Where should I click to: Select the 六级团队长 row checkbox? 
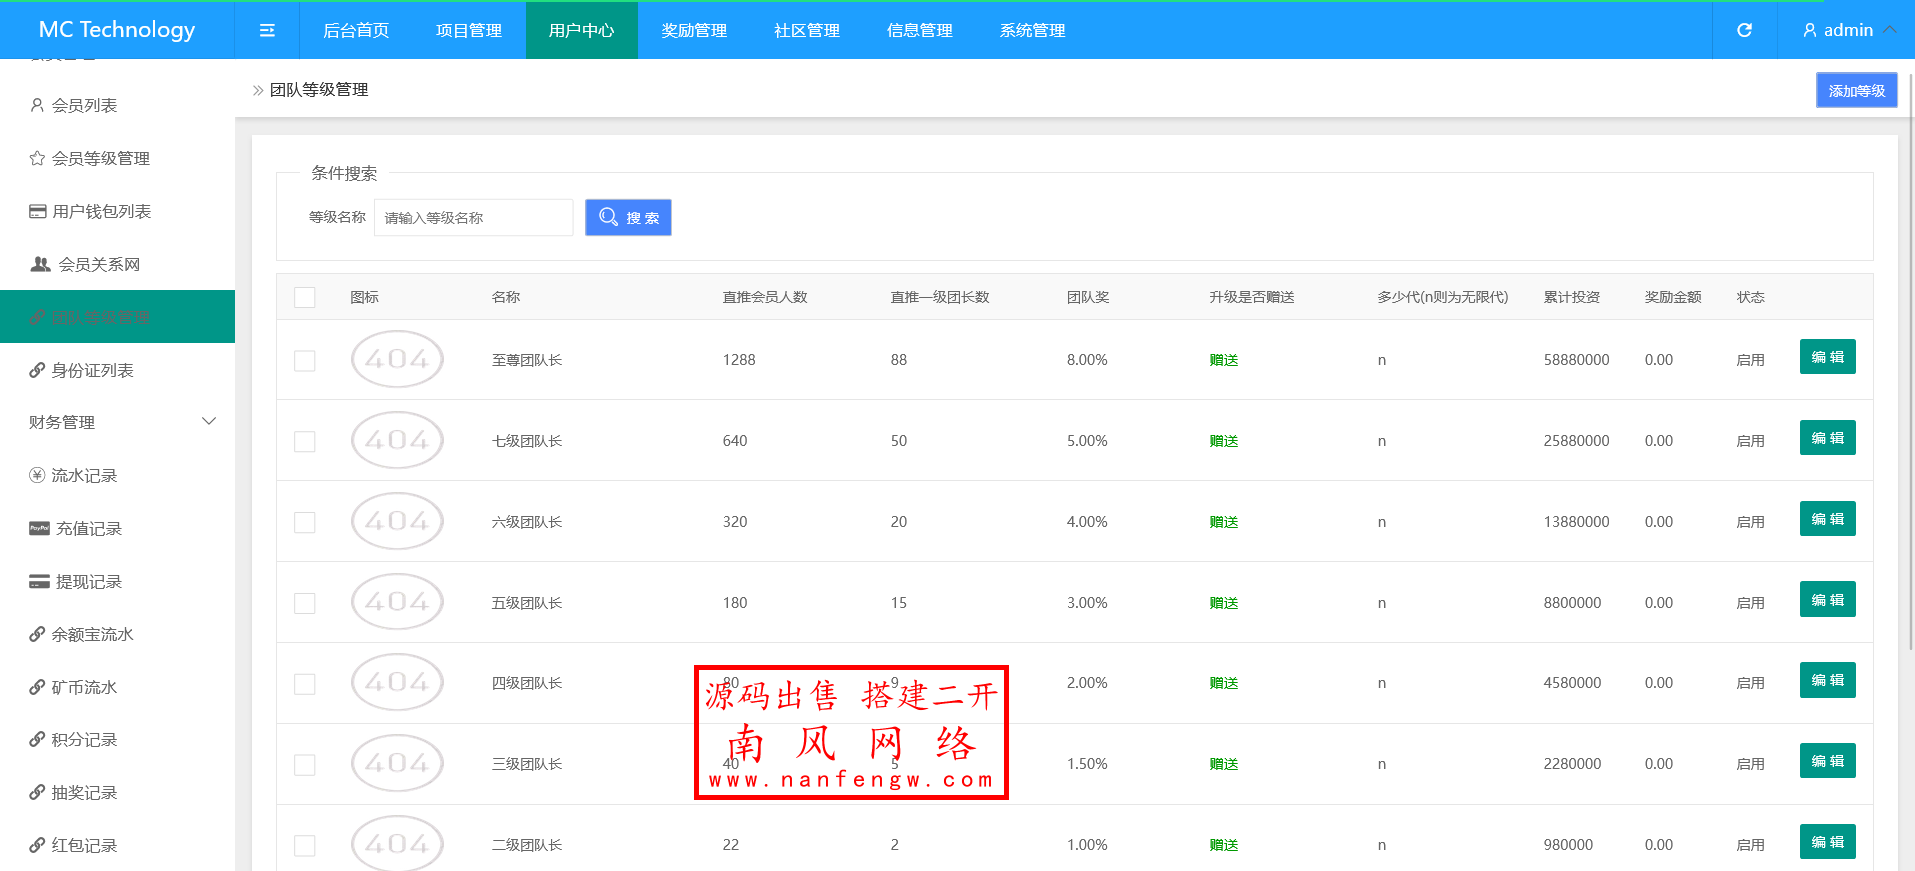click(x=305, y=522)
